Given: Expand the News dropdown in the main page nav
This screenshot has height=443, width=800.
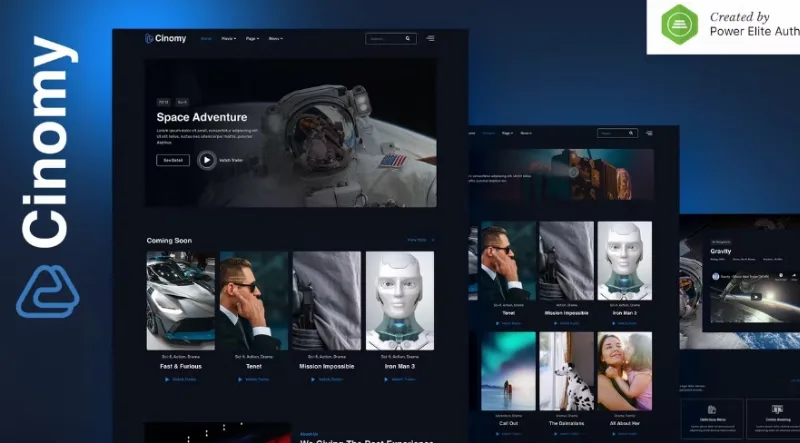Looking at the screenshot, I should pos(276,38).
